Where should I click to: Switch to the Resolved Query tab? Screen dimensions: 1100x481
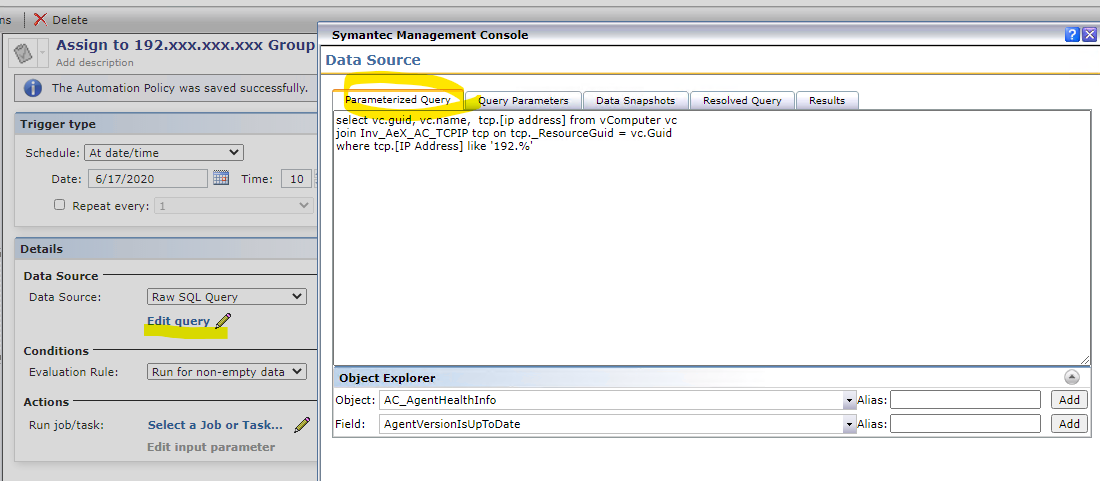(742, 100)
